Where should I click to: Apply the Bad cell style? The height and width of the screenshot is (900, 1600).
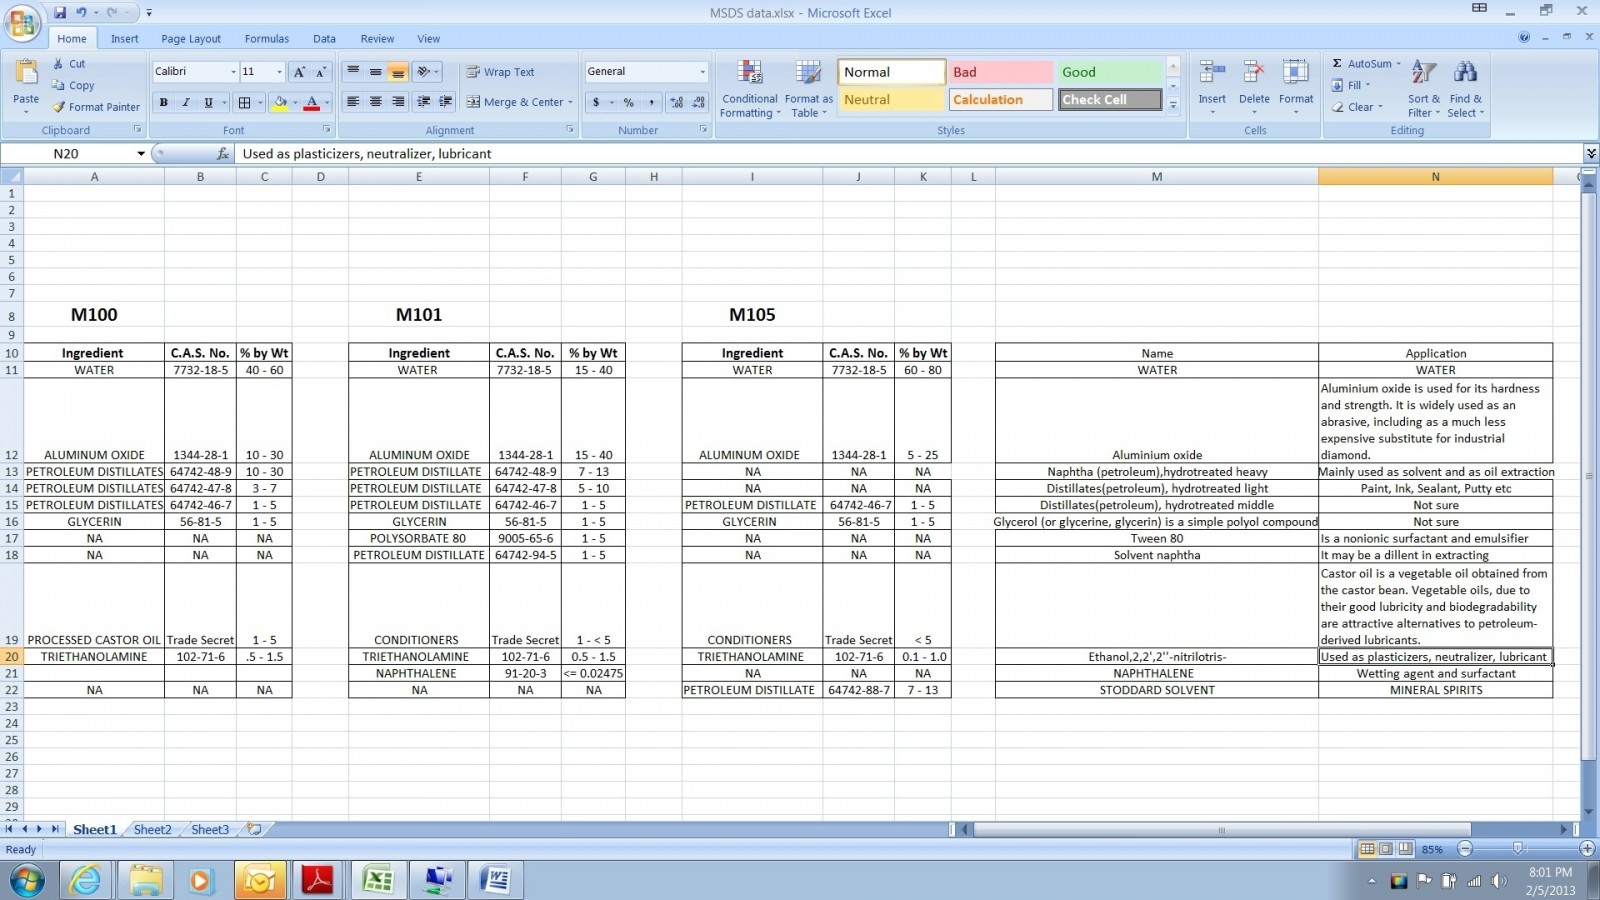tap(999, 72)
